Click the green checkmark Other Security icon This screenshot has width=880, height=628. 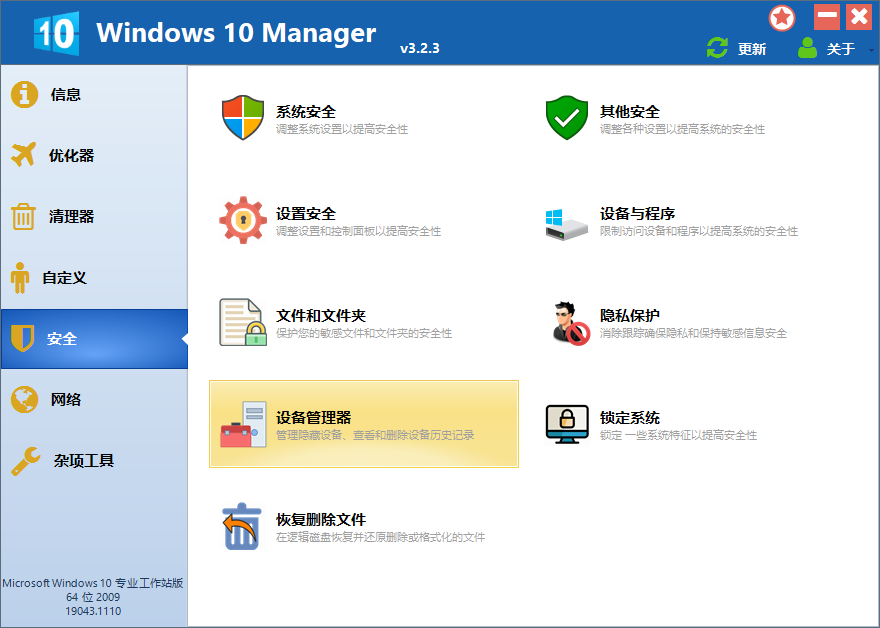(x=567, y=118)
